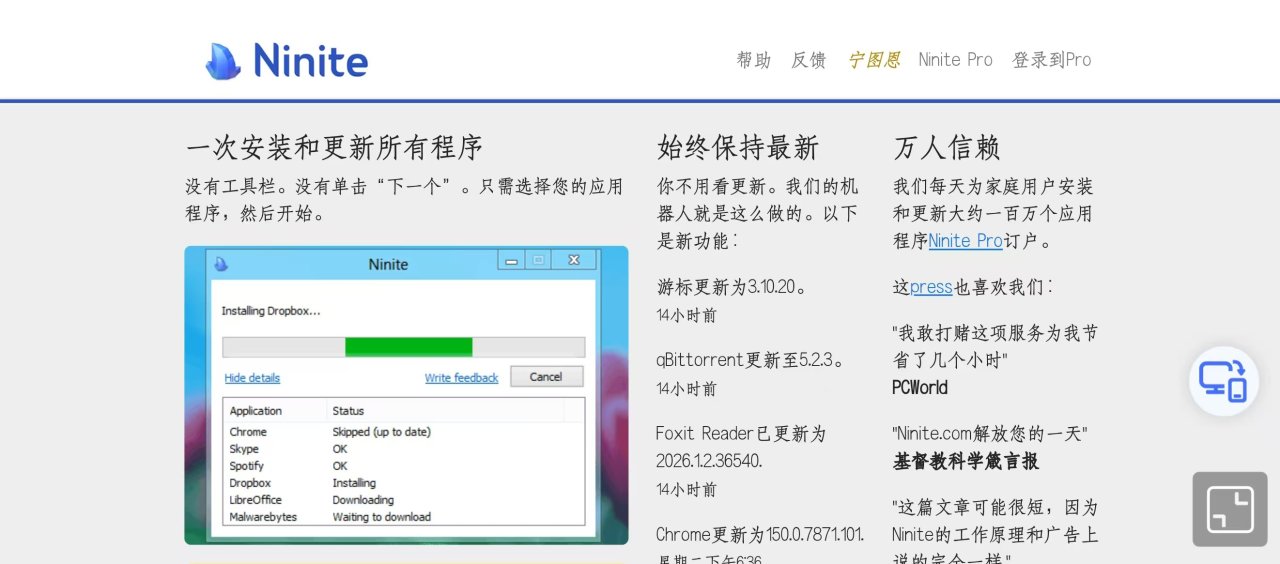The width and height of the screenshot is (1280, 564).
Task: Click the Dropbox row in installer list
Action: pos(403,483)
